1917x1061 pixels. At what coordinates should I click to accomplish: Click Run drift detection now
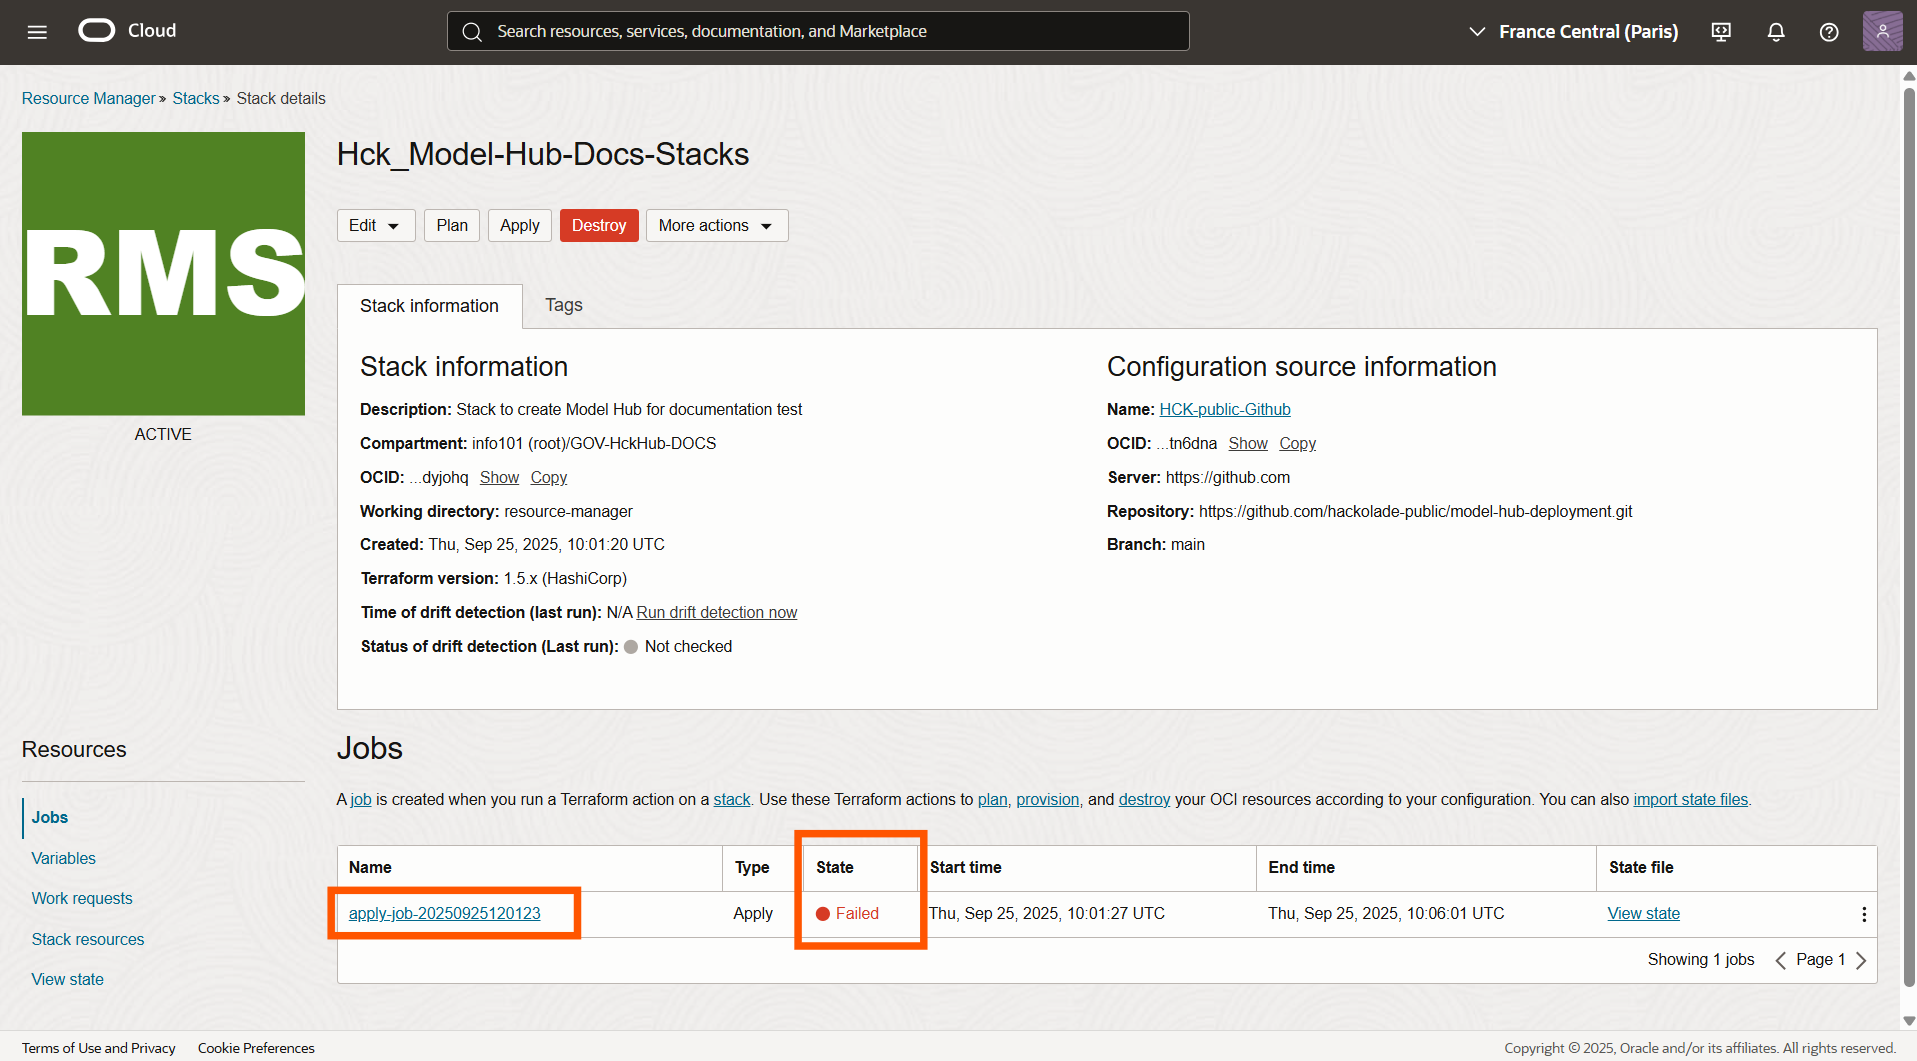coord(716,612)
